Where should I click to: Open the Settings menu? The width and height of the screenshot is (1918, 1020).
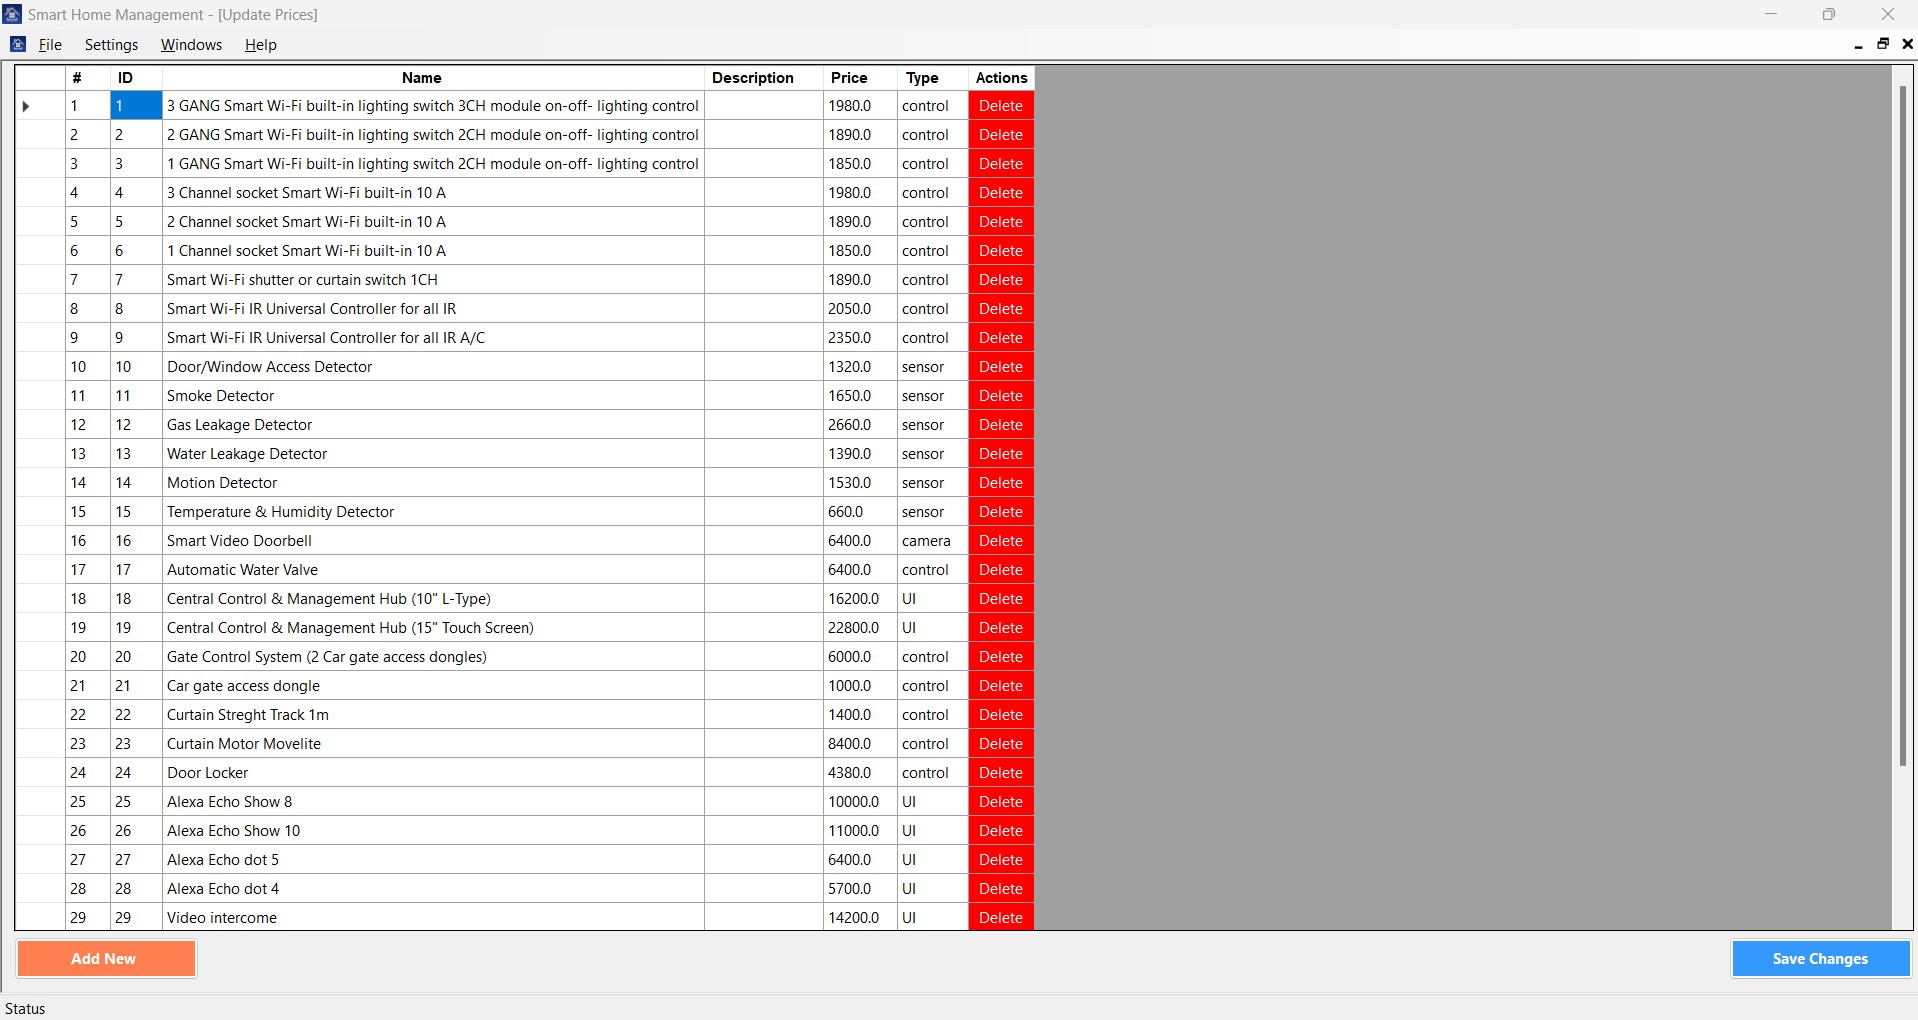click(x=111, y=45)
